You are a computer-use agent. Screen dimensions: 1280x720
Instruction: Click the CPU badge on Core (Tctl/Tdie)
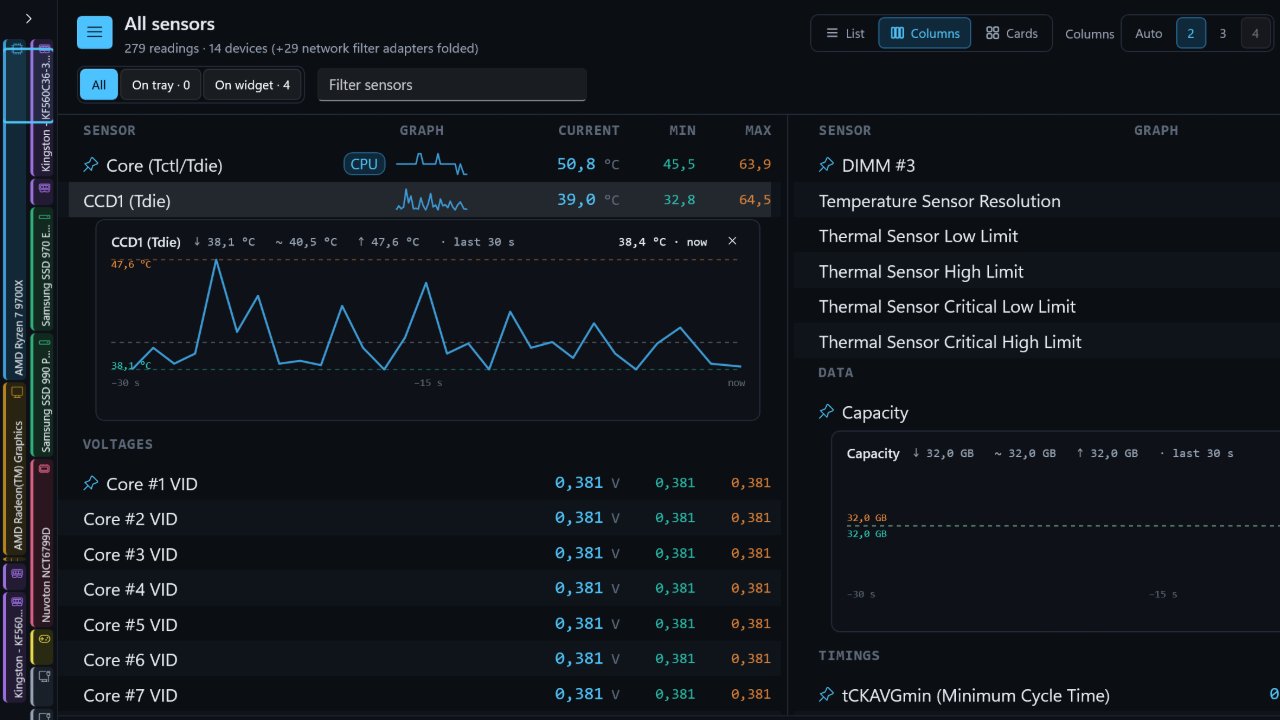364,164
